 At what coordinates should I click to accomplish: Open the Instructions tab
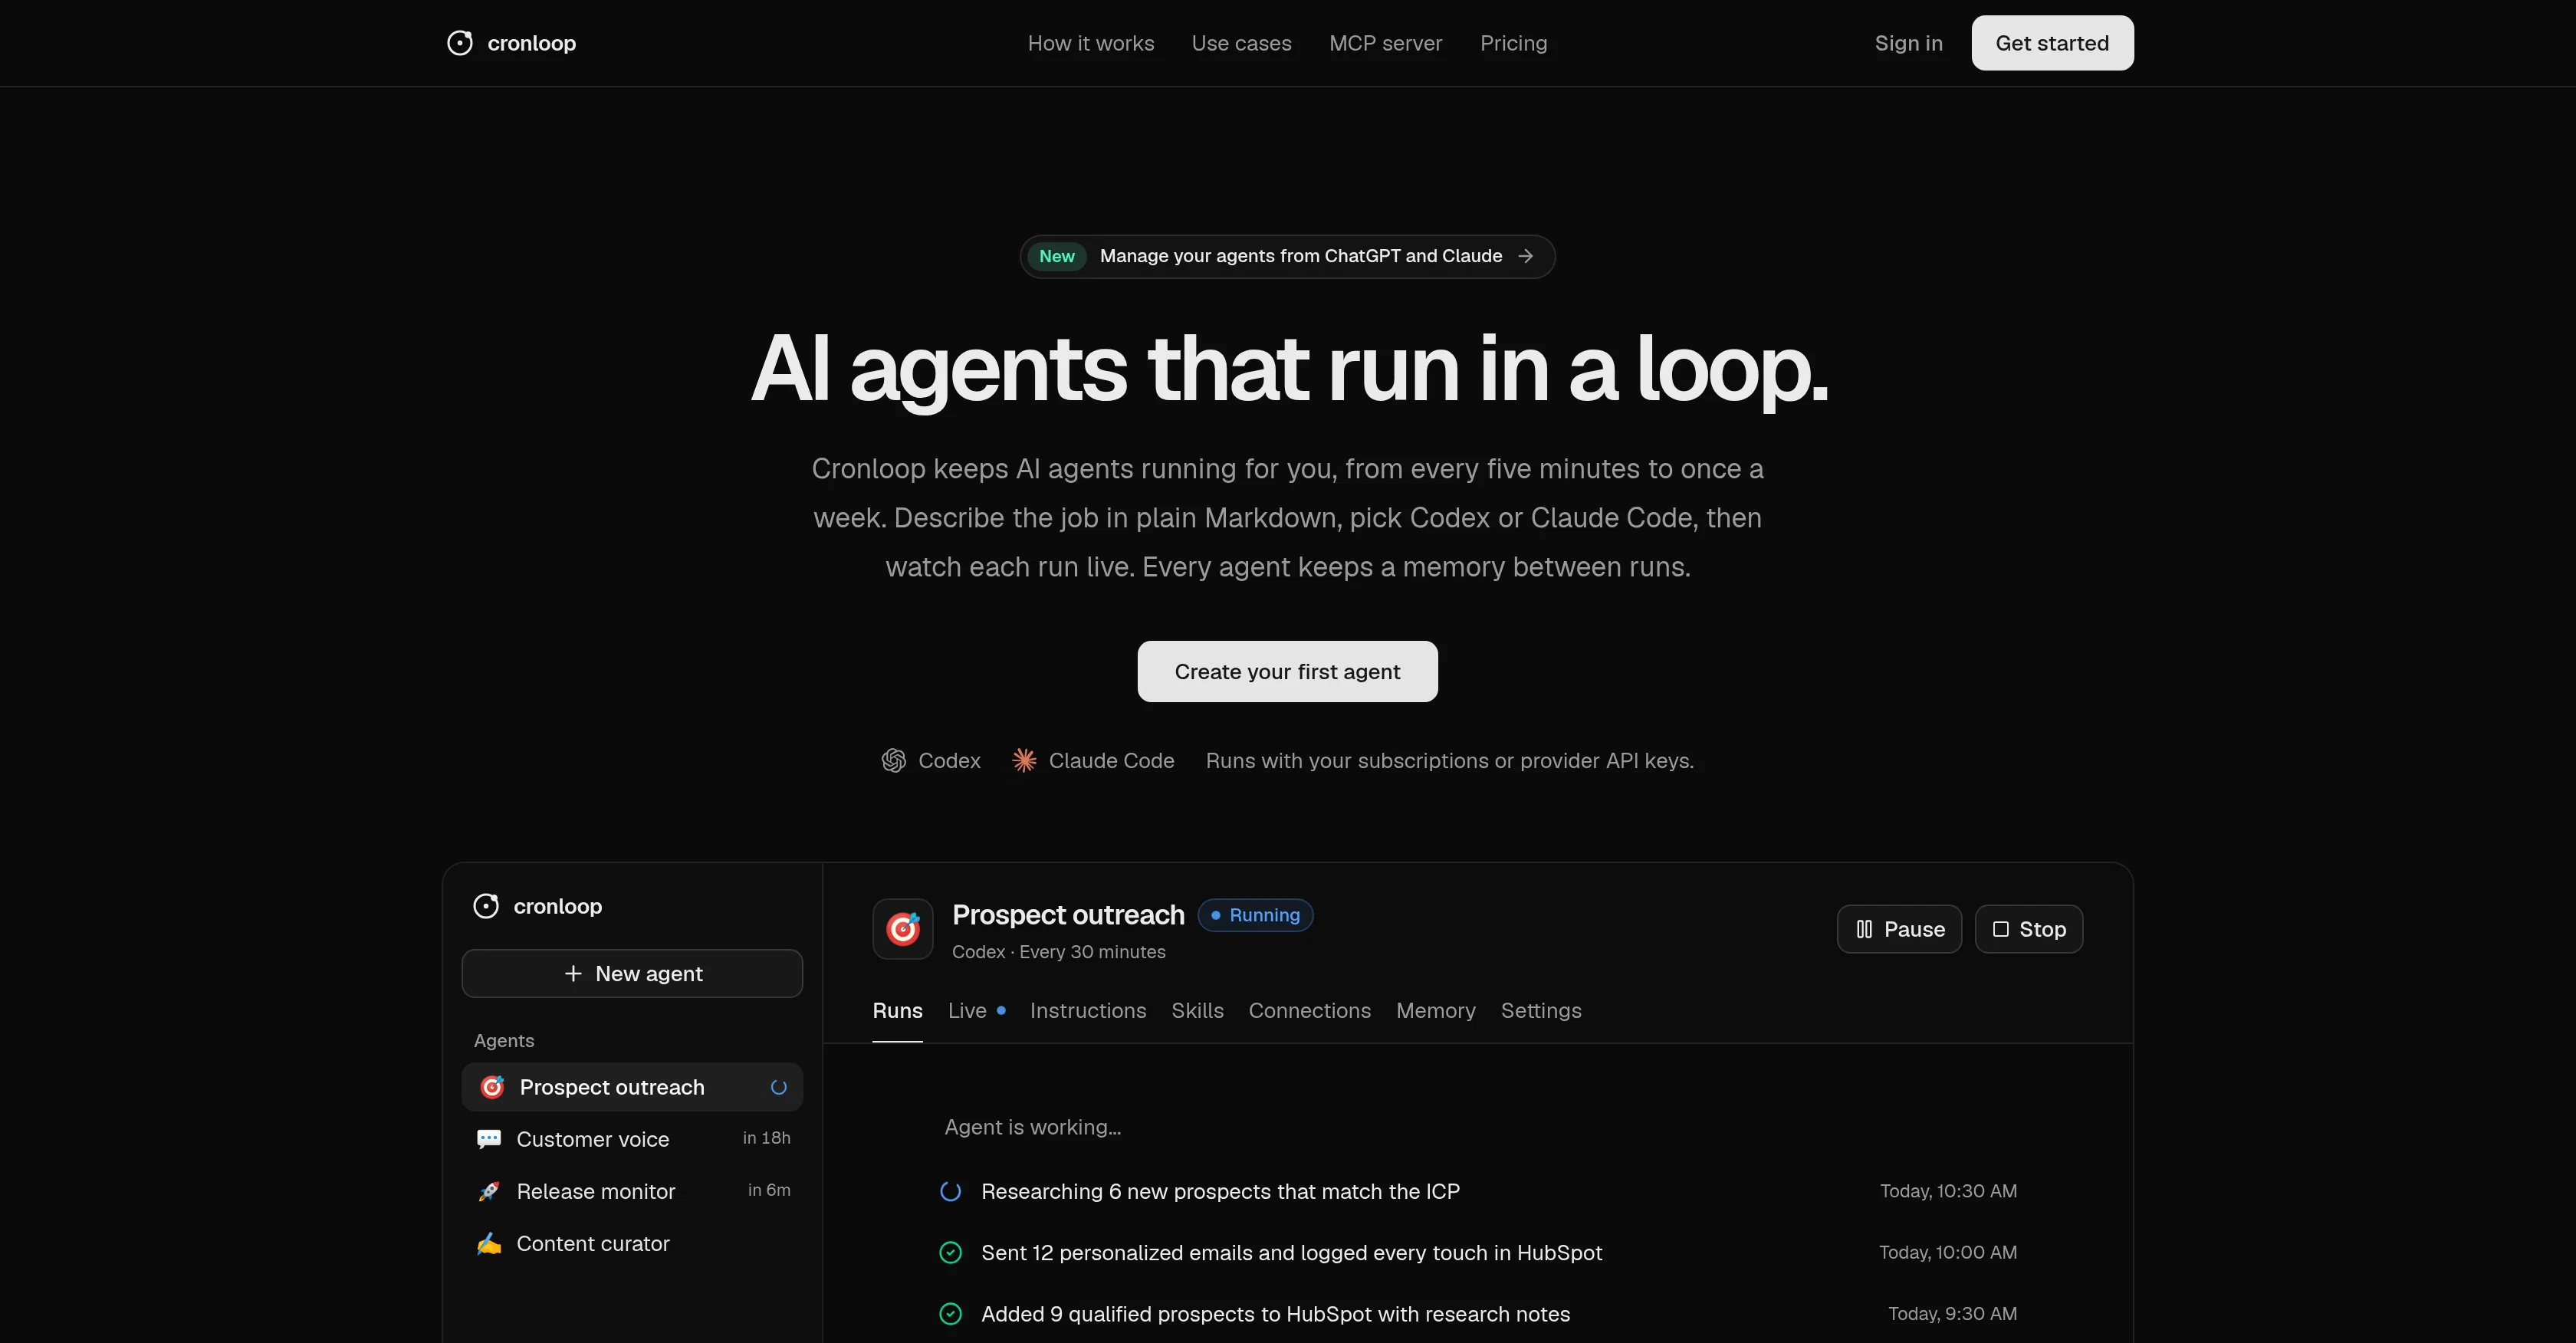click(1088, 1010)
